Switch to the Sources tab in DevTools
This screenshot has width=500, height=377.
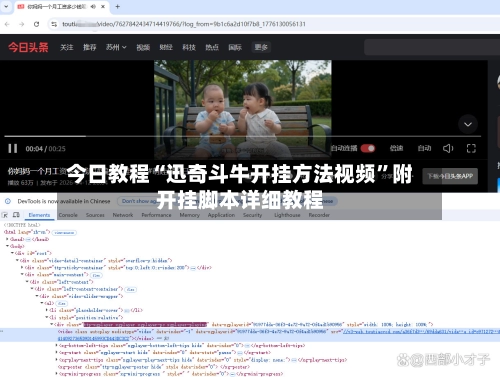click(95, 215)
